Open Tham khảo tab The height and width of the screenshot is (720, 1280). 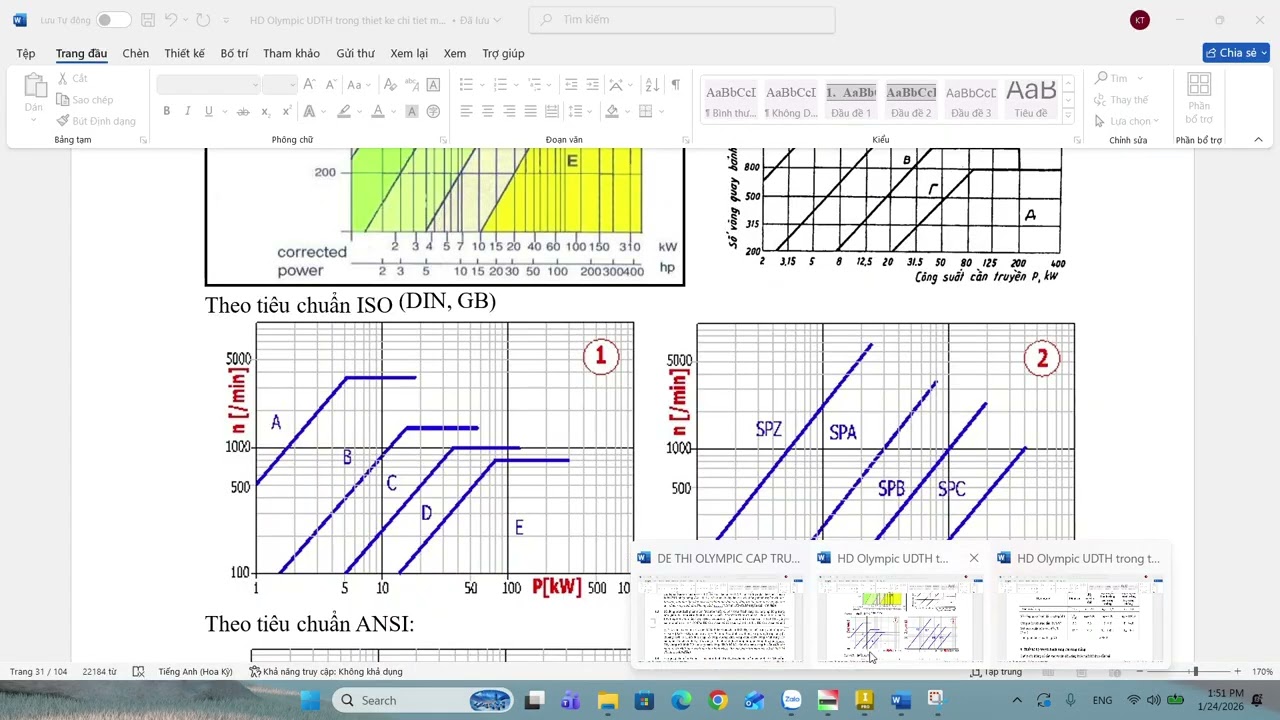[291, 53]
